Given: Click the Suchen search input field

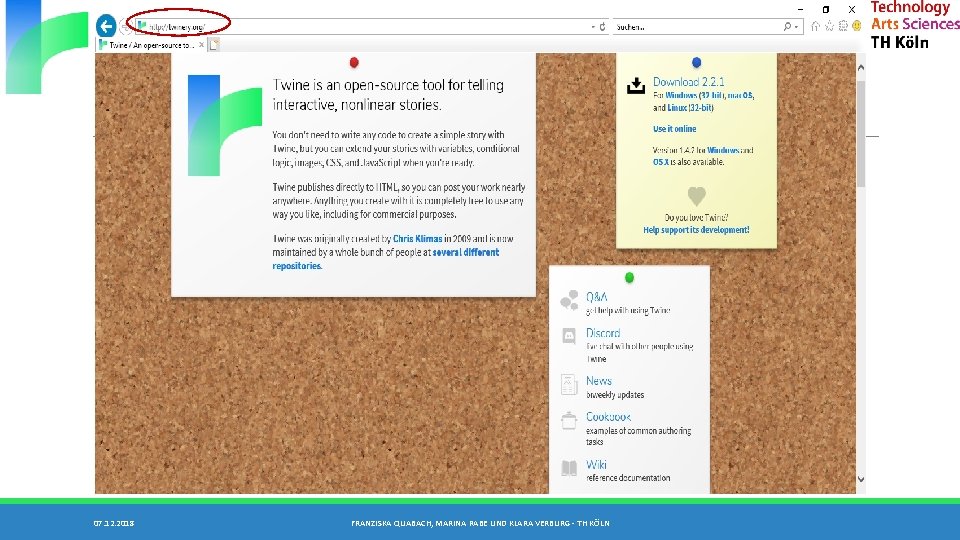Looking at the screenshot, I should [x=698, y=27].
